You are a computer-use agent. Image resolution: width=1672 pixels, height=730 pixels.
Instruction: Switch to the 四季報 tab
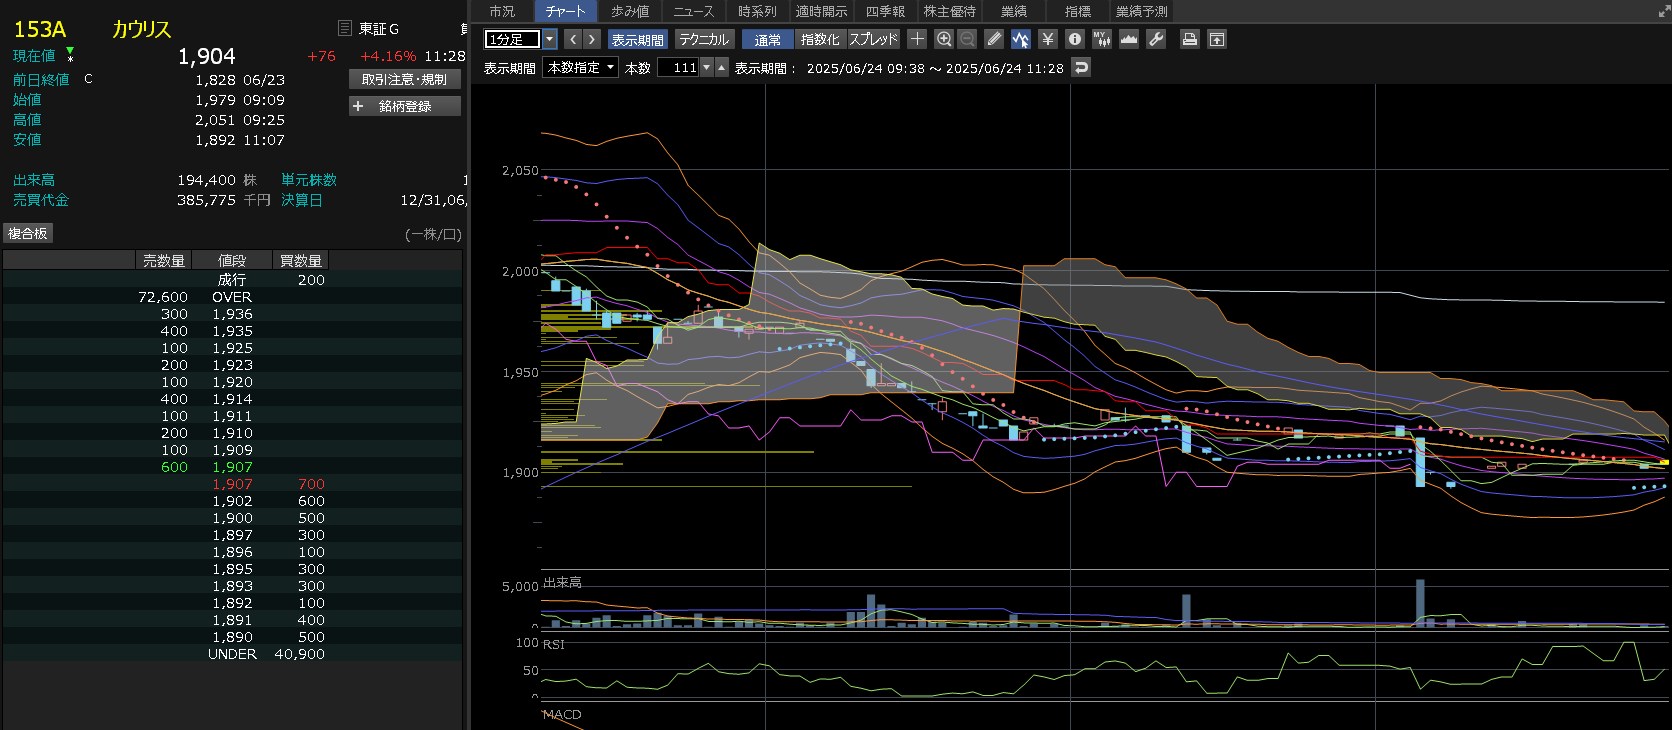(x=885, y=11)
